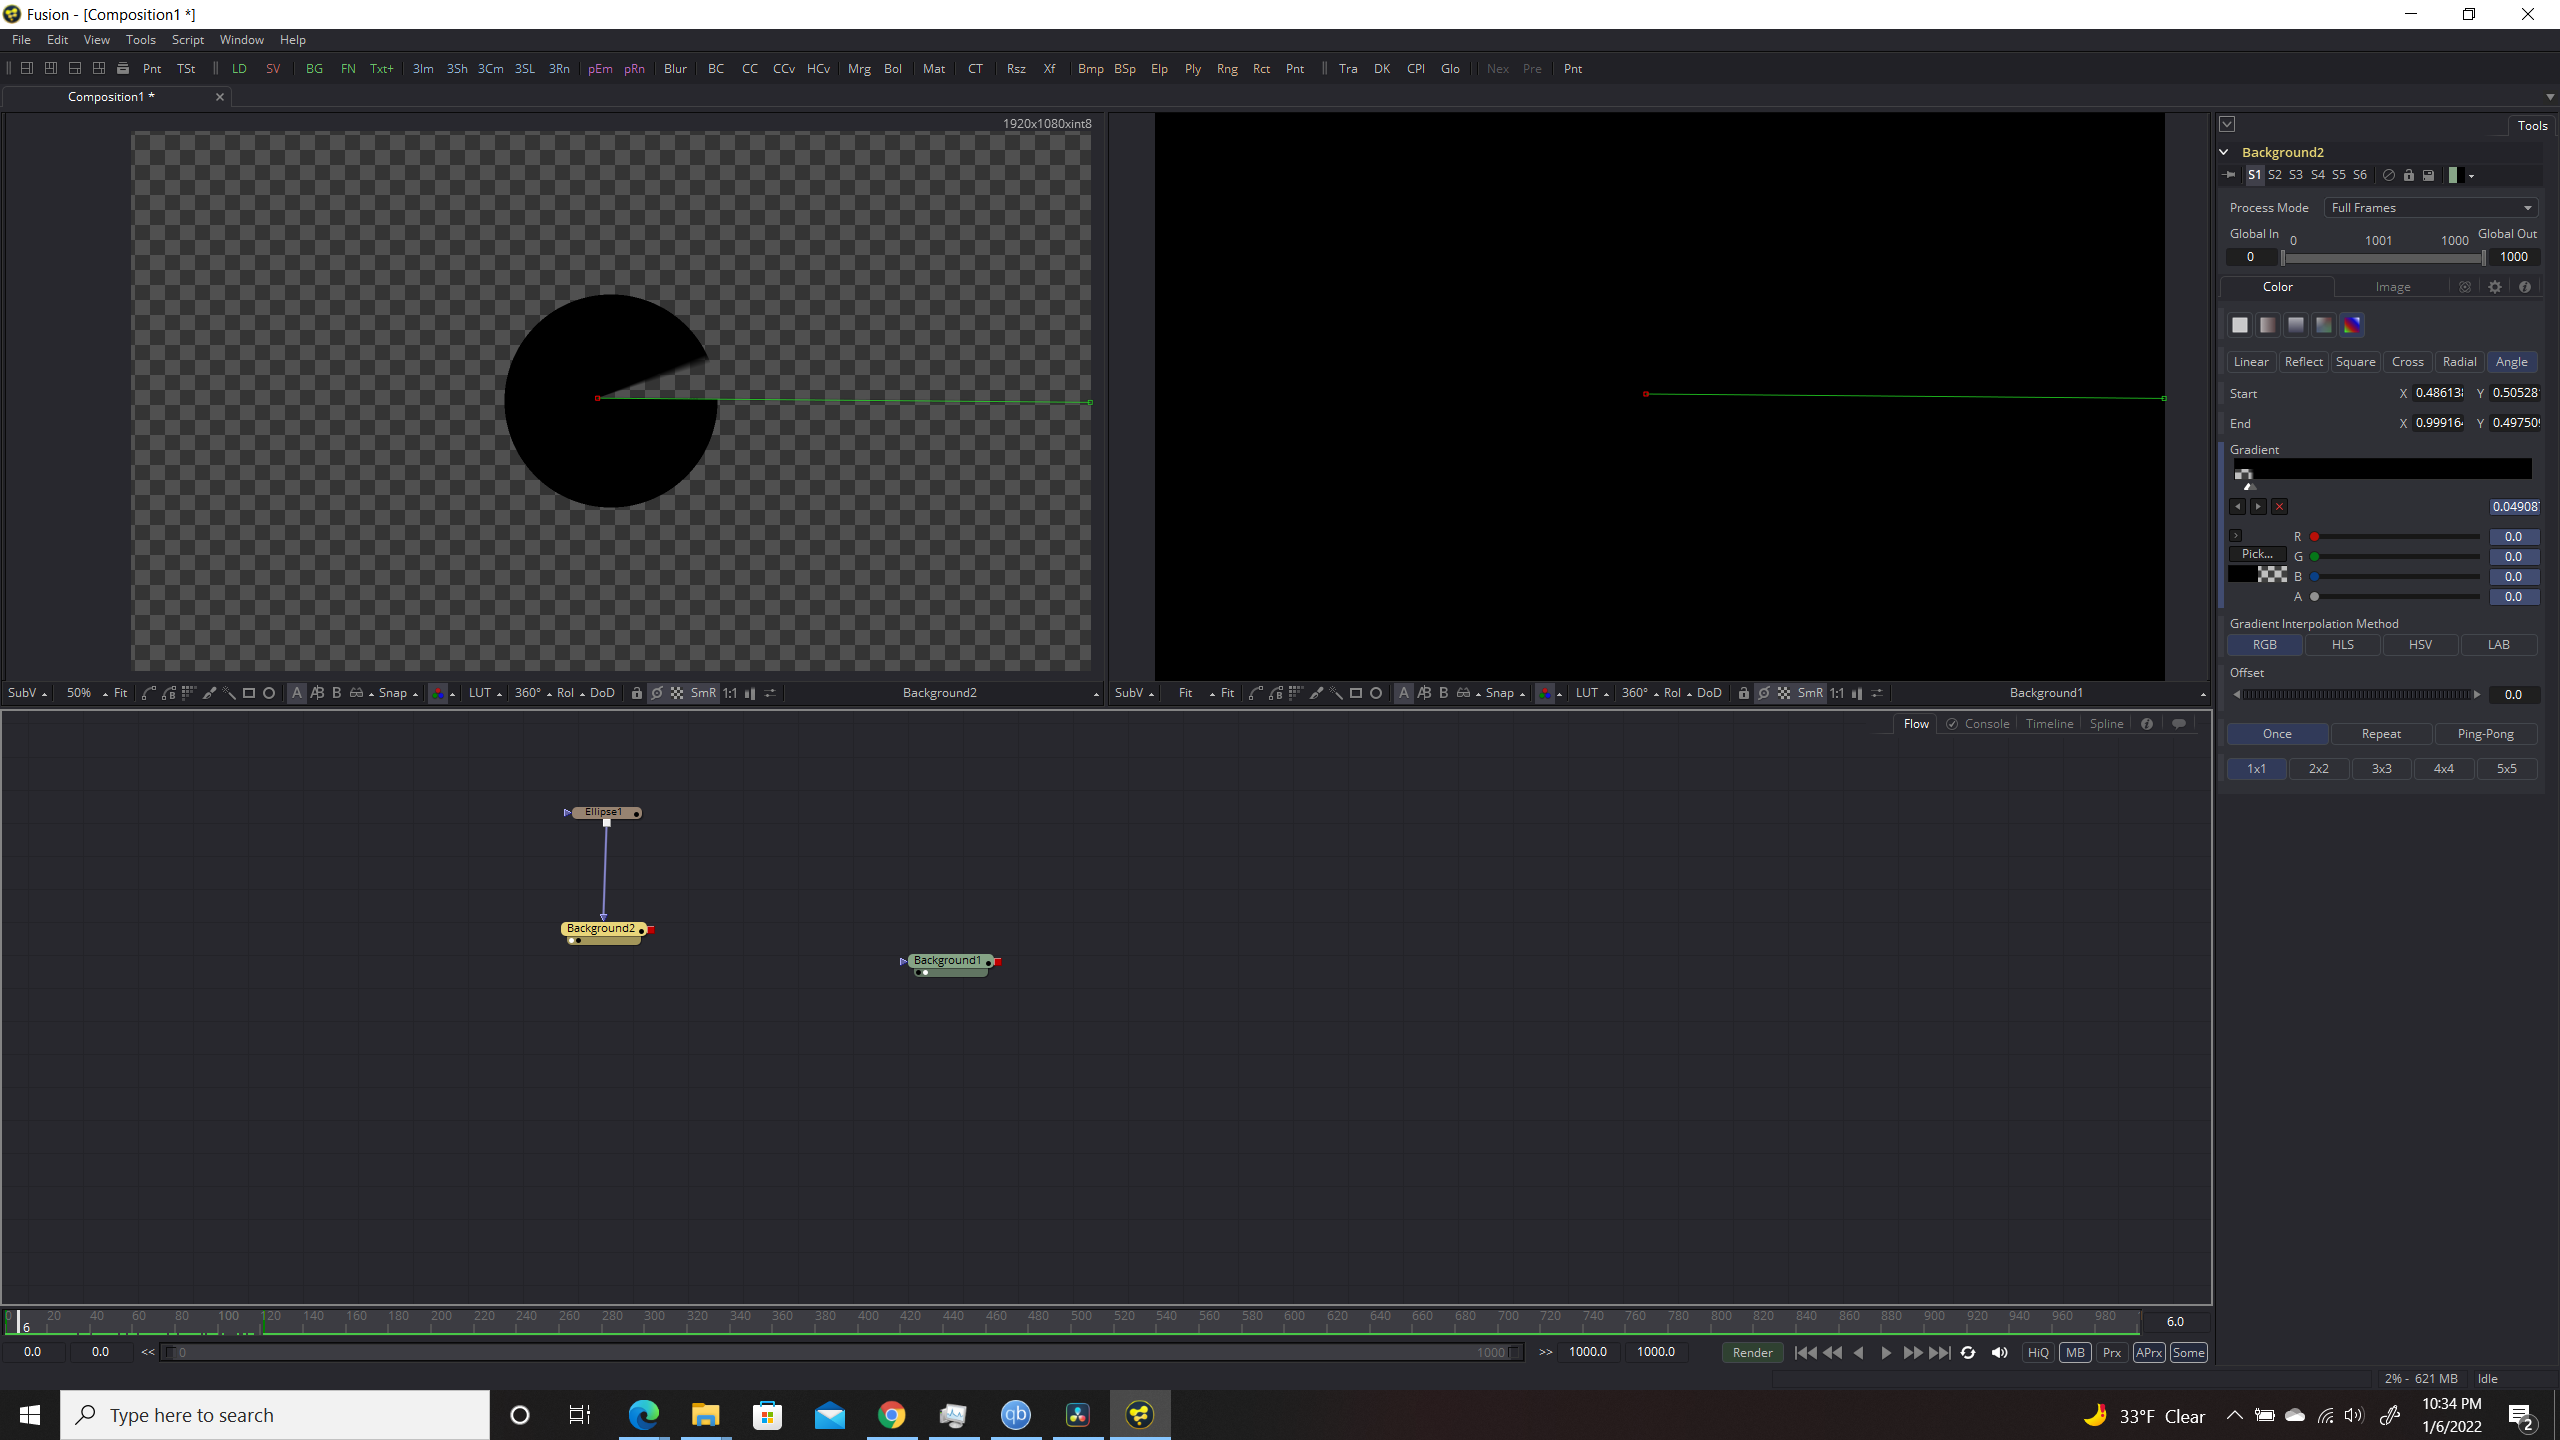Open SubV dropdown in left viewer
The image size is (2560, 1440).
(x=27, y=693)
